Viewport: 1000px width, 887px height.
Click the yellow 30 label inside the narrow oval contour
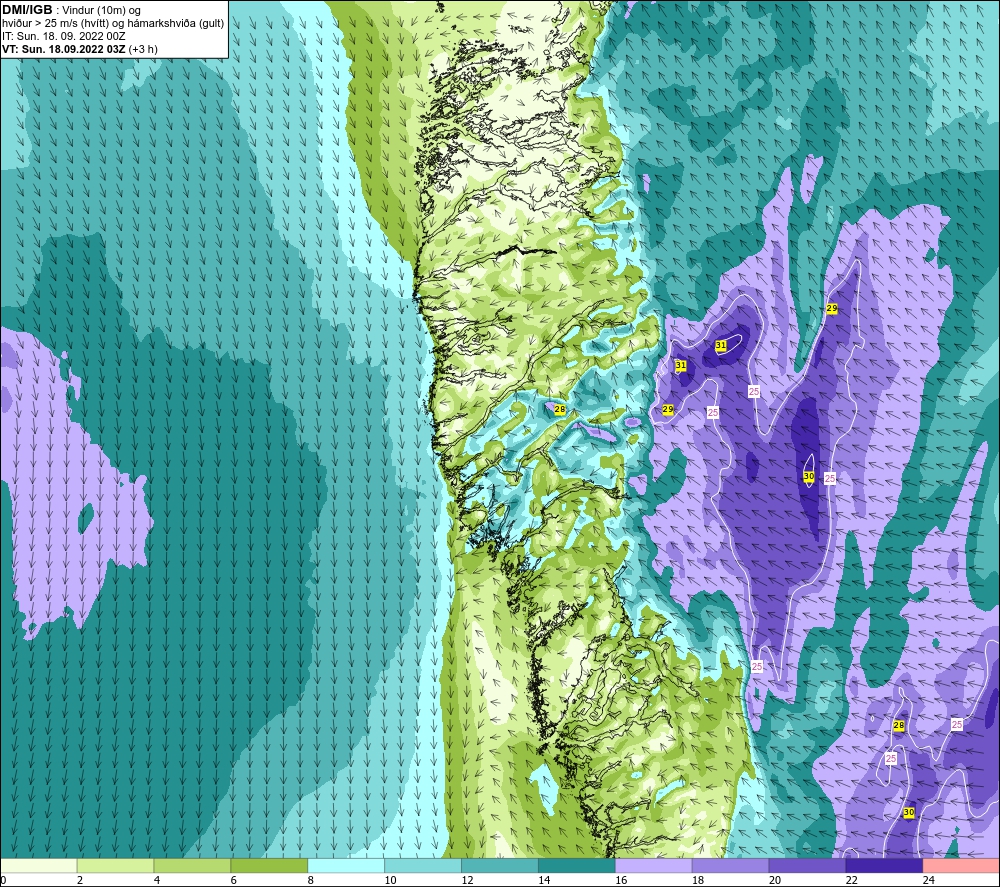click(x=809, y=476)
